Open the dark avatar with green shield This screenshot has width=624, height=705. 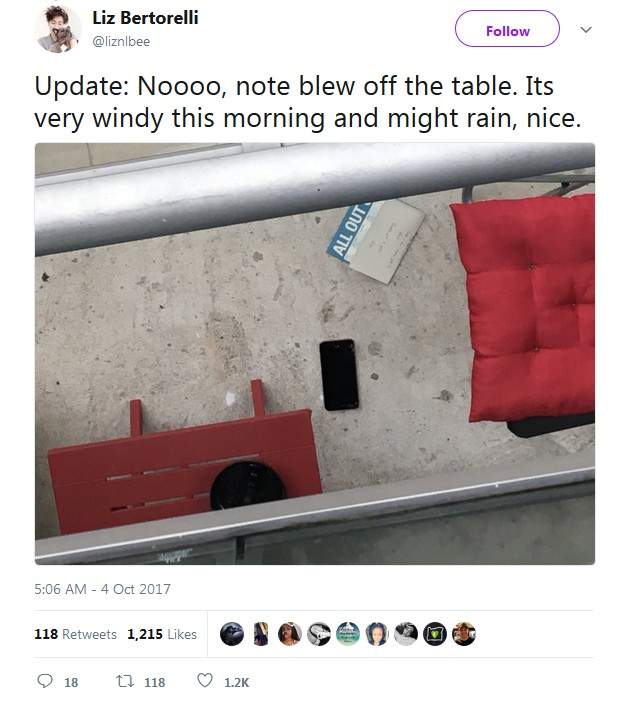tap(435, 634)
